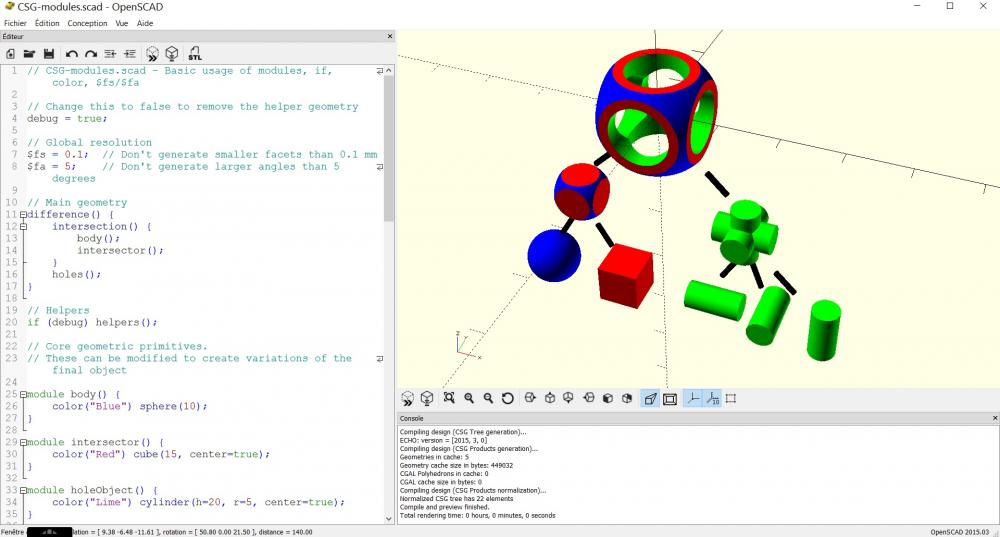The width and height of the screenshot is (1000, 537).
Task: Toggle Perspective projection
Action: pyautogui.click(x=650, y=399)
